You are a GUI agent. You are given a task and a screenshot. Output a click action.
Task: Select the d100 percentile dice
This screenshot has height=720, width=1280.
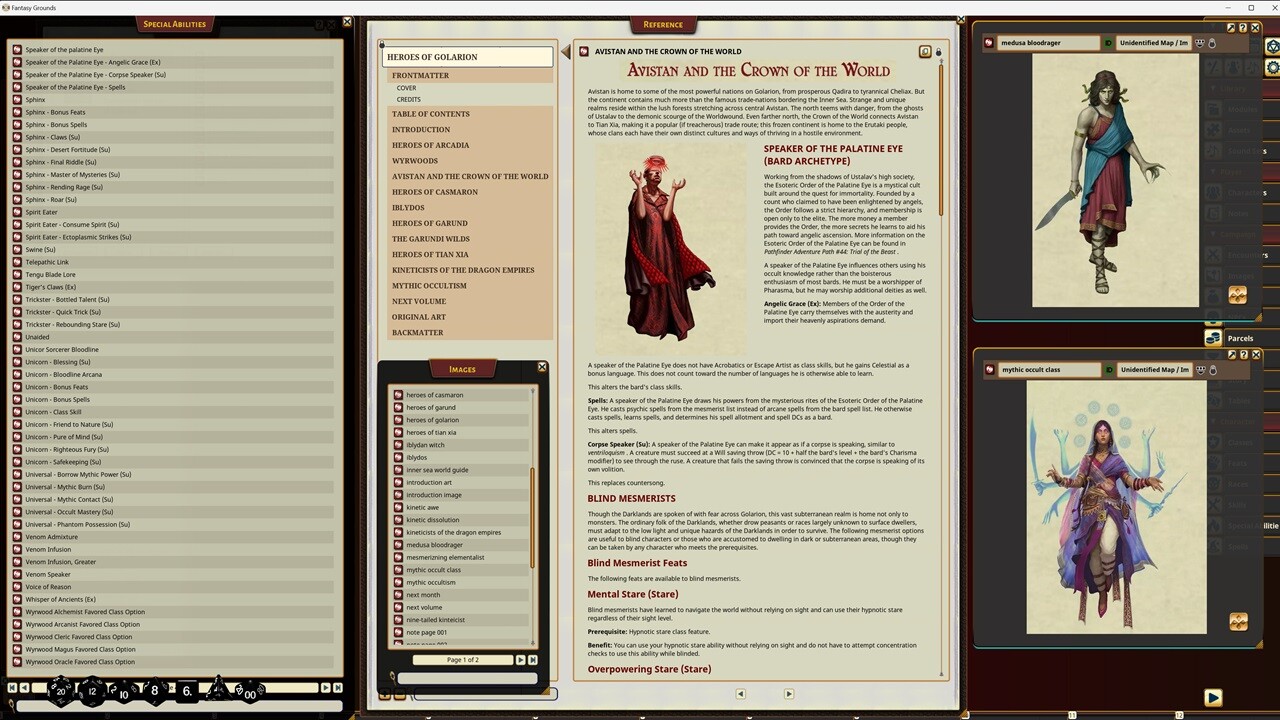249,692
